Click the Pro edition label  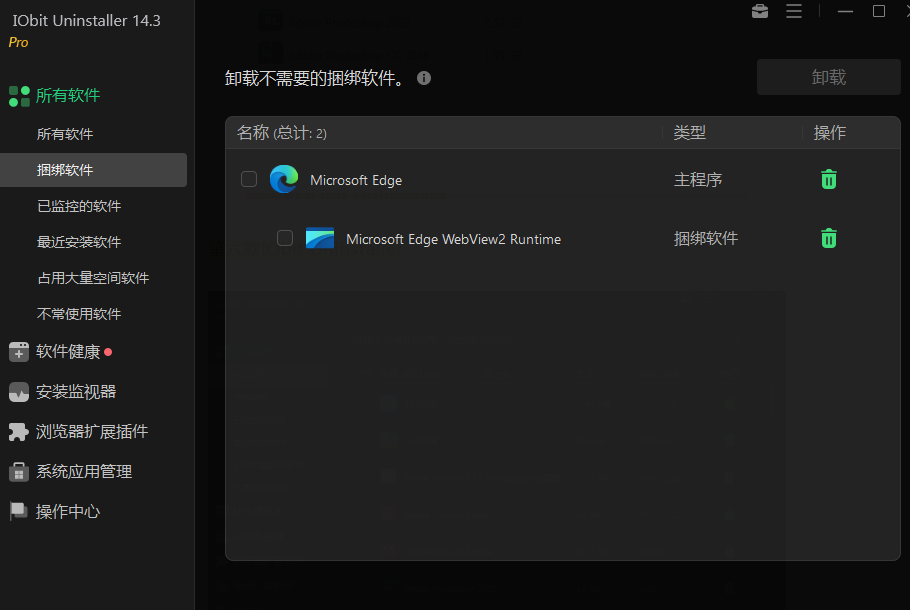(x=19, y=42)
